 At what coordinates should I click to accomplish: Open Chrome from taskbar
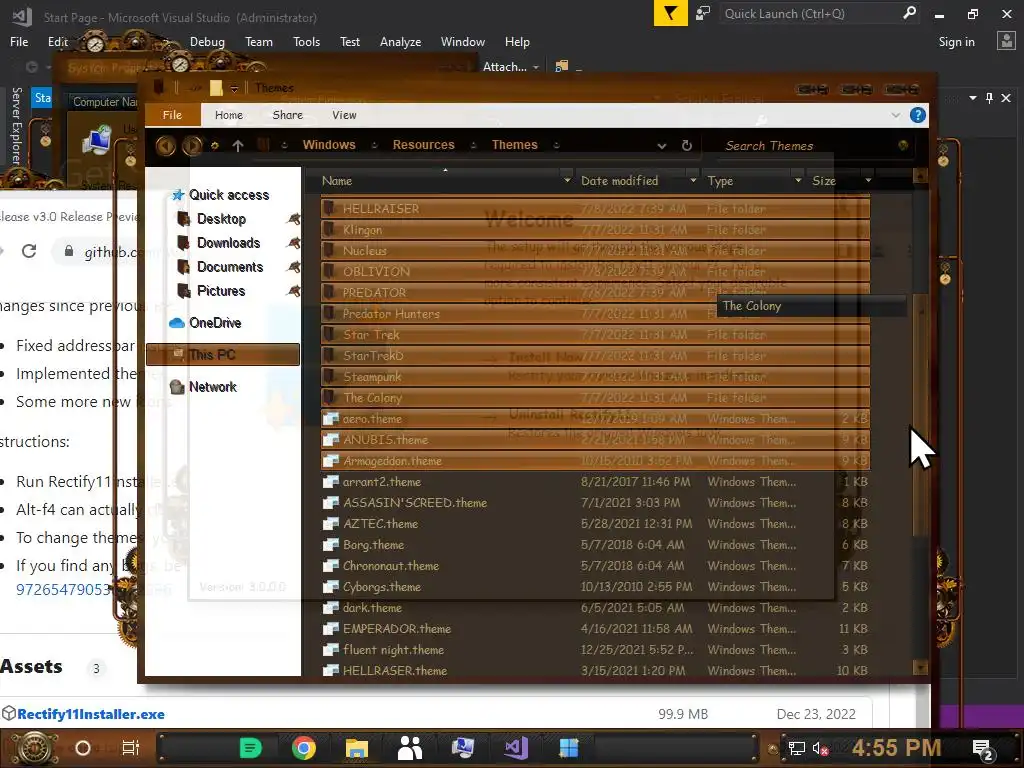click(304, 748)
